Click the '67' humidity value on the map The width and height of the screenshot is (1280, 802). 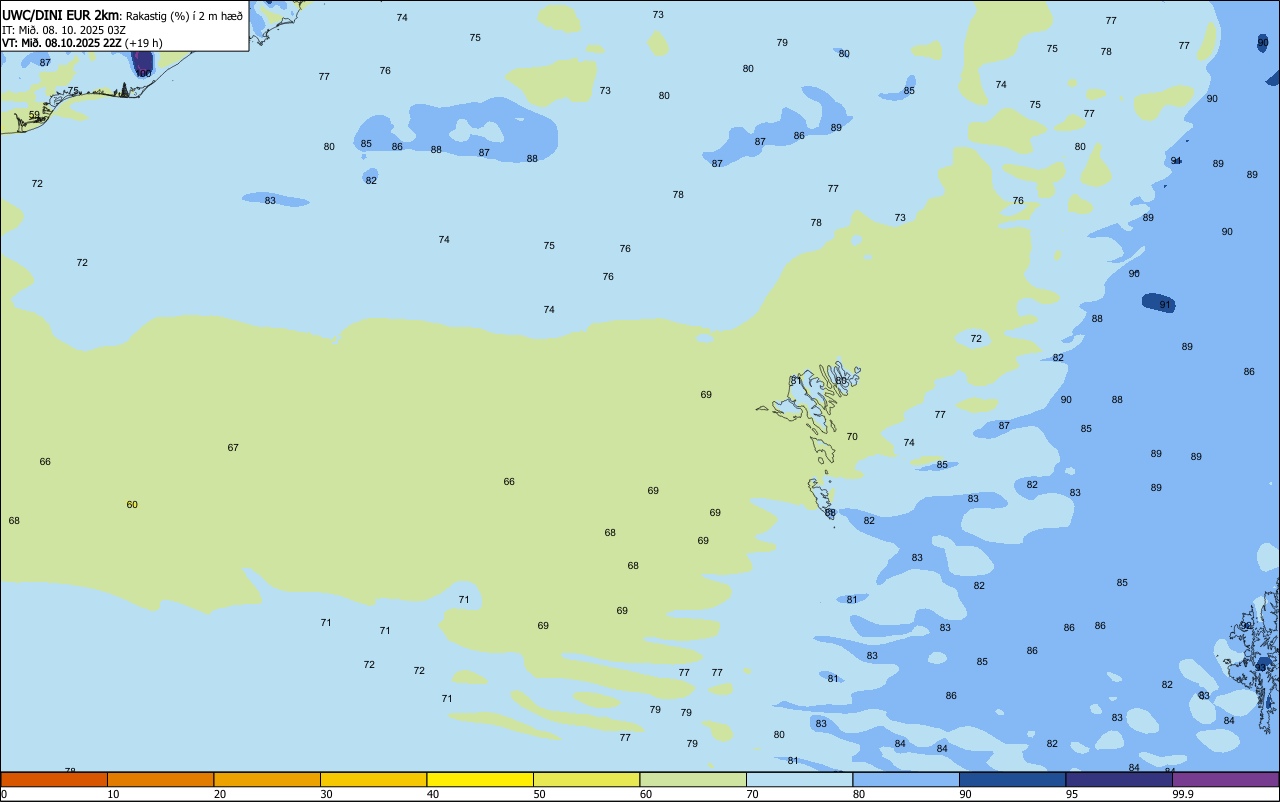[233, 448]
